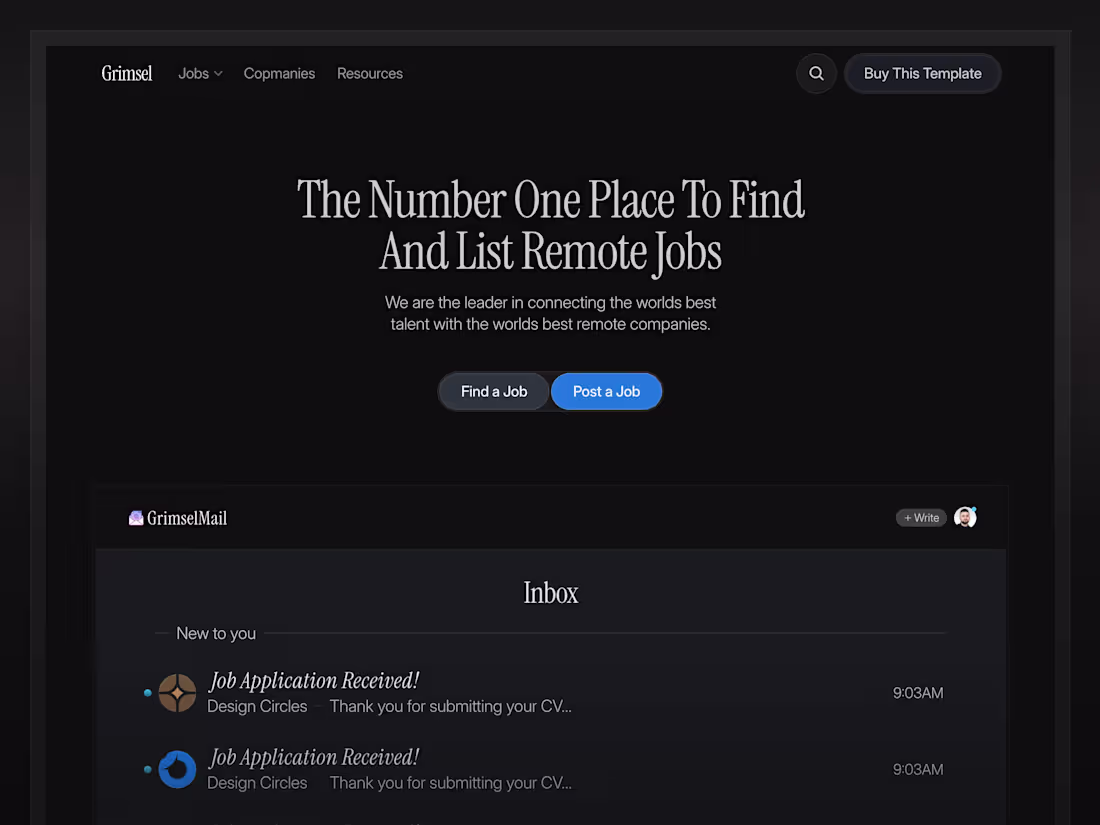Screen dimensions: 1100x825
Task: Click the GrimselMail envelope icon
Action: point(136,518)
